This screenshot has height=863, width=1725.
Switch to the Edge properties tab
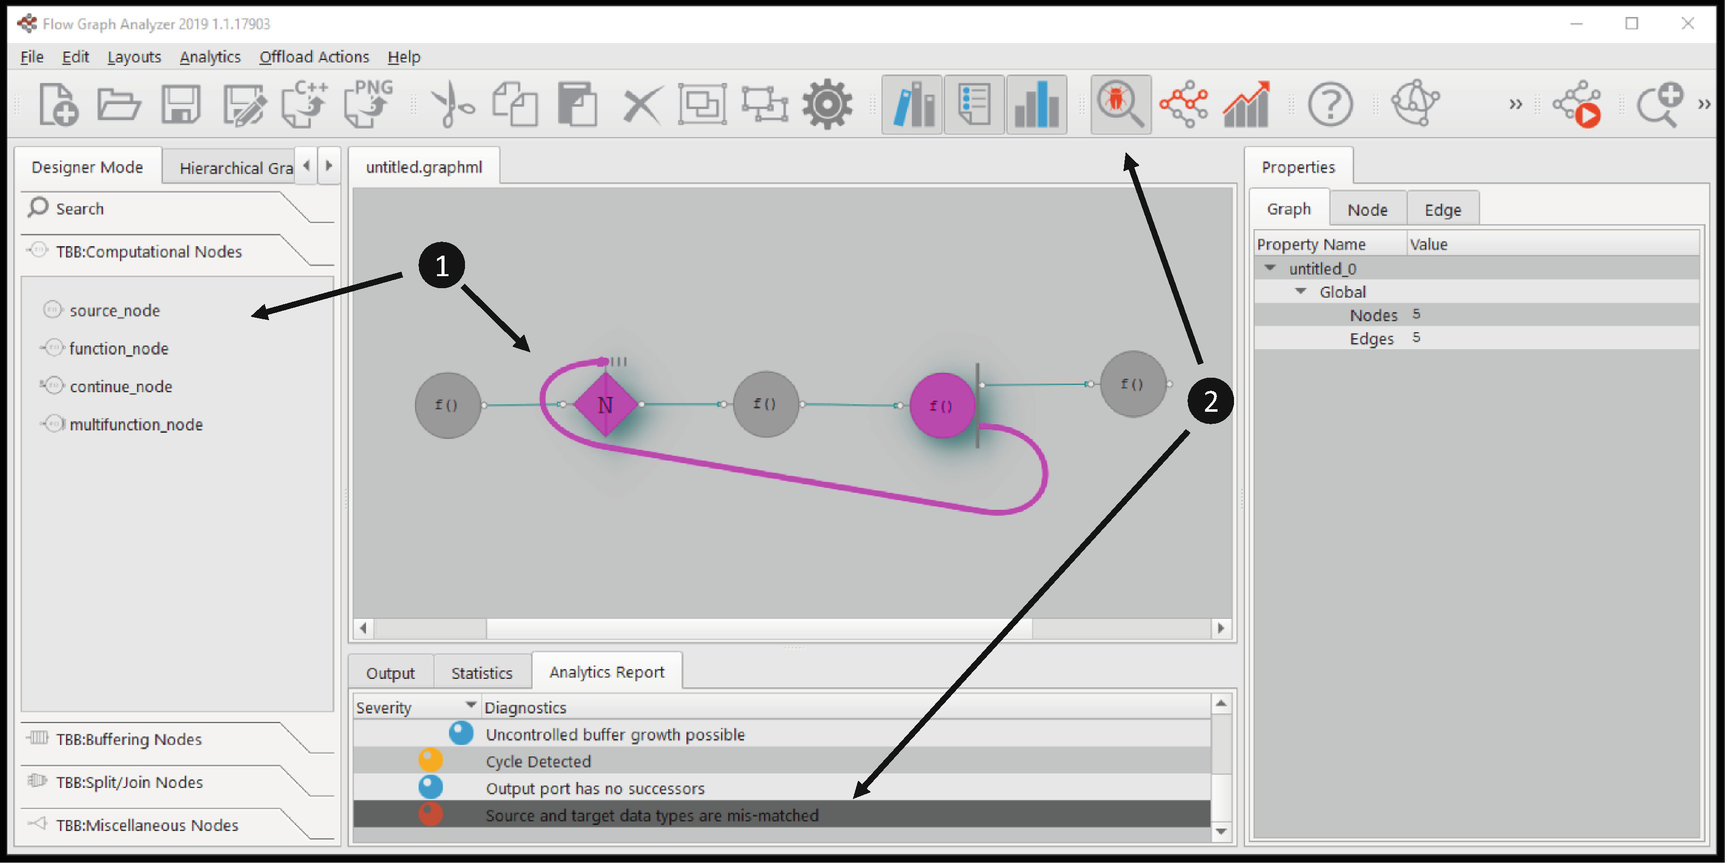1443,209
